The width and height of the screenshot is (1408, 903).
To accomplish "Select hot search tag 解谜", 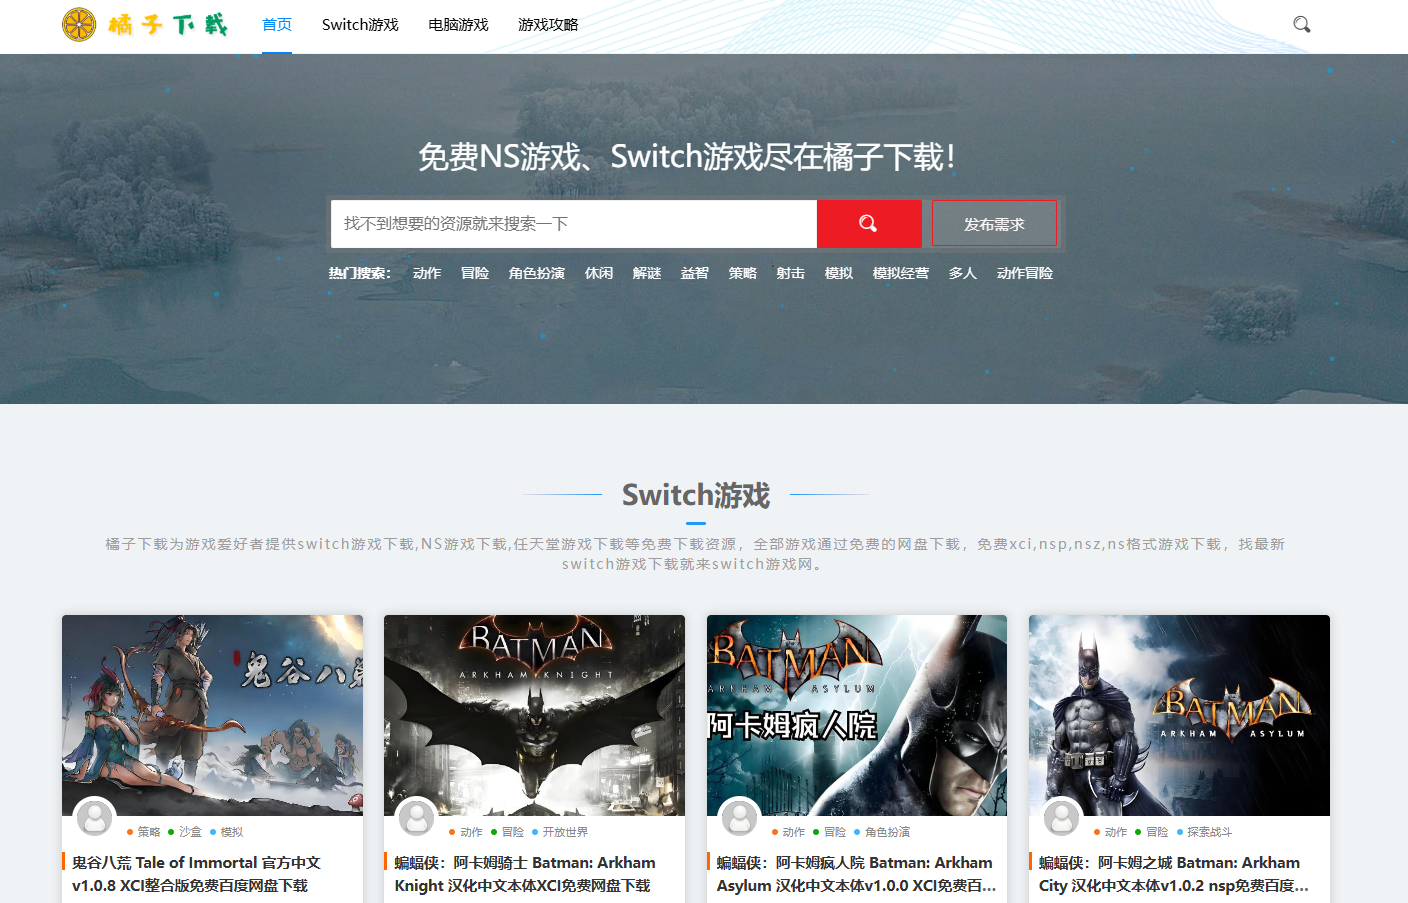I will point(647,273).
